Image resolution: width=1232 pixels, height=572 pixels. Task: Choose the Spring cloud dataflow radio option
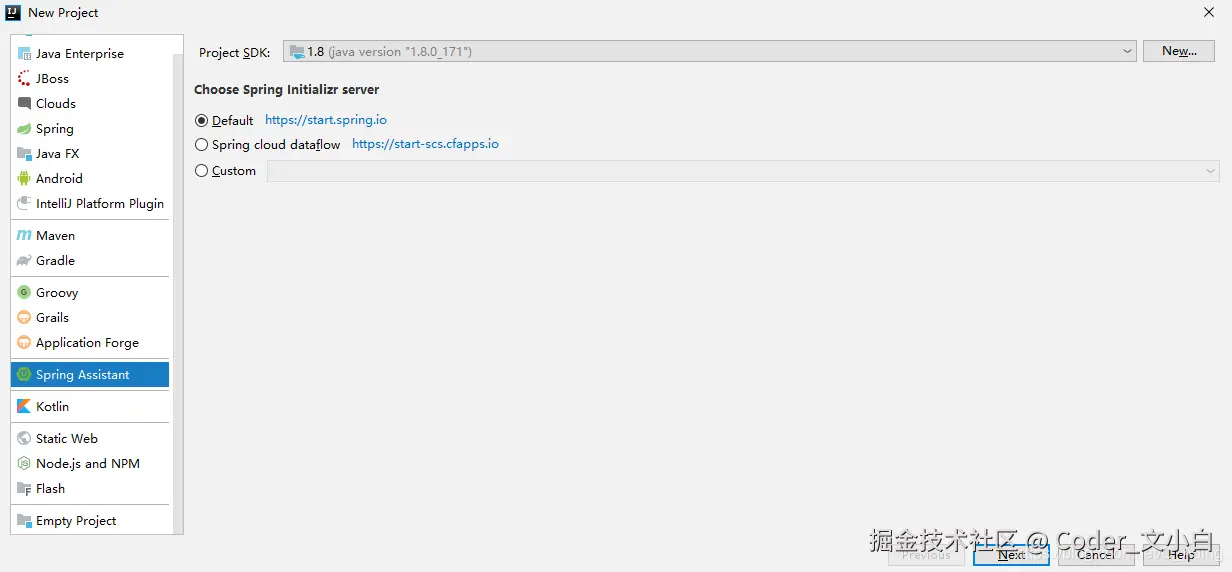click(202, 145)
